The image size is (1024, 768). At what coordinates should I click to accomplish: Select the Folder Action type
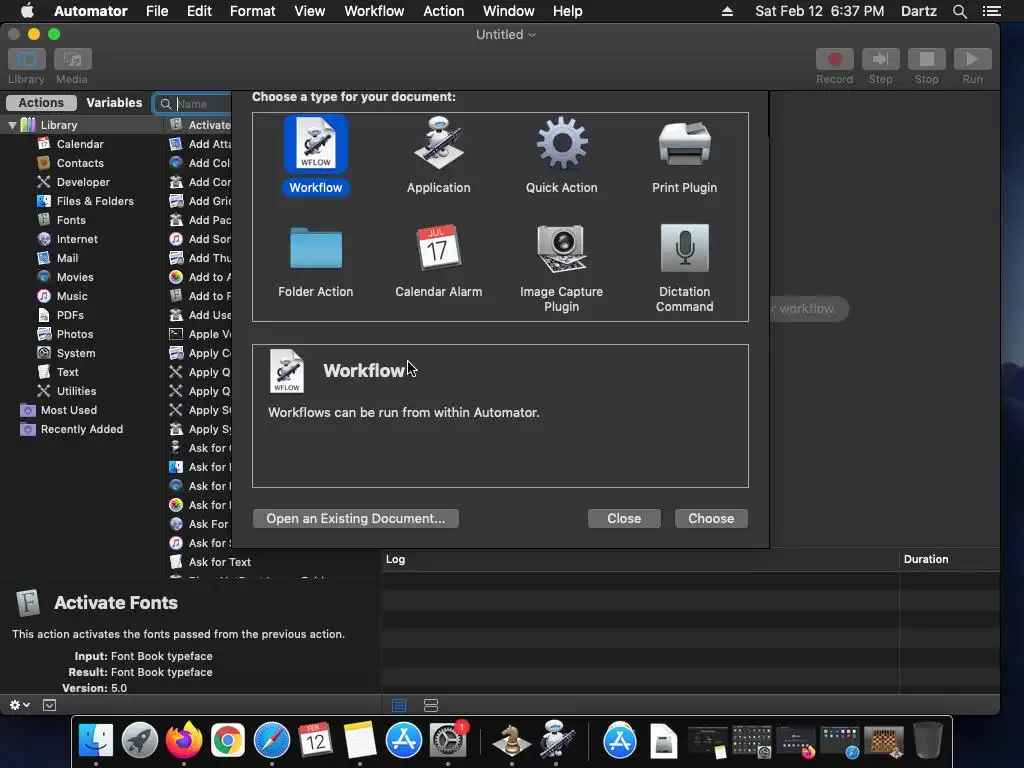315,261
